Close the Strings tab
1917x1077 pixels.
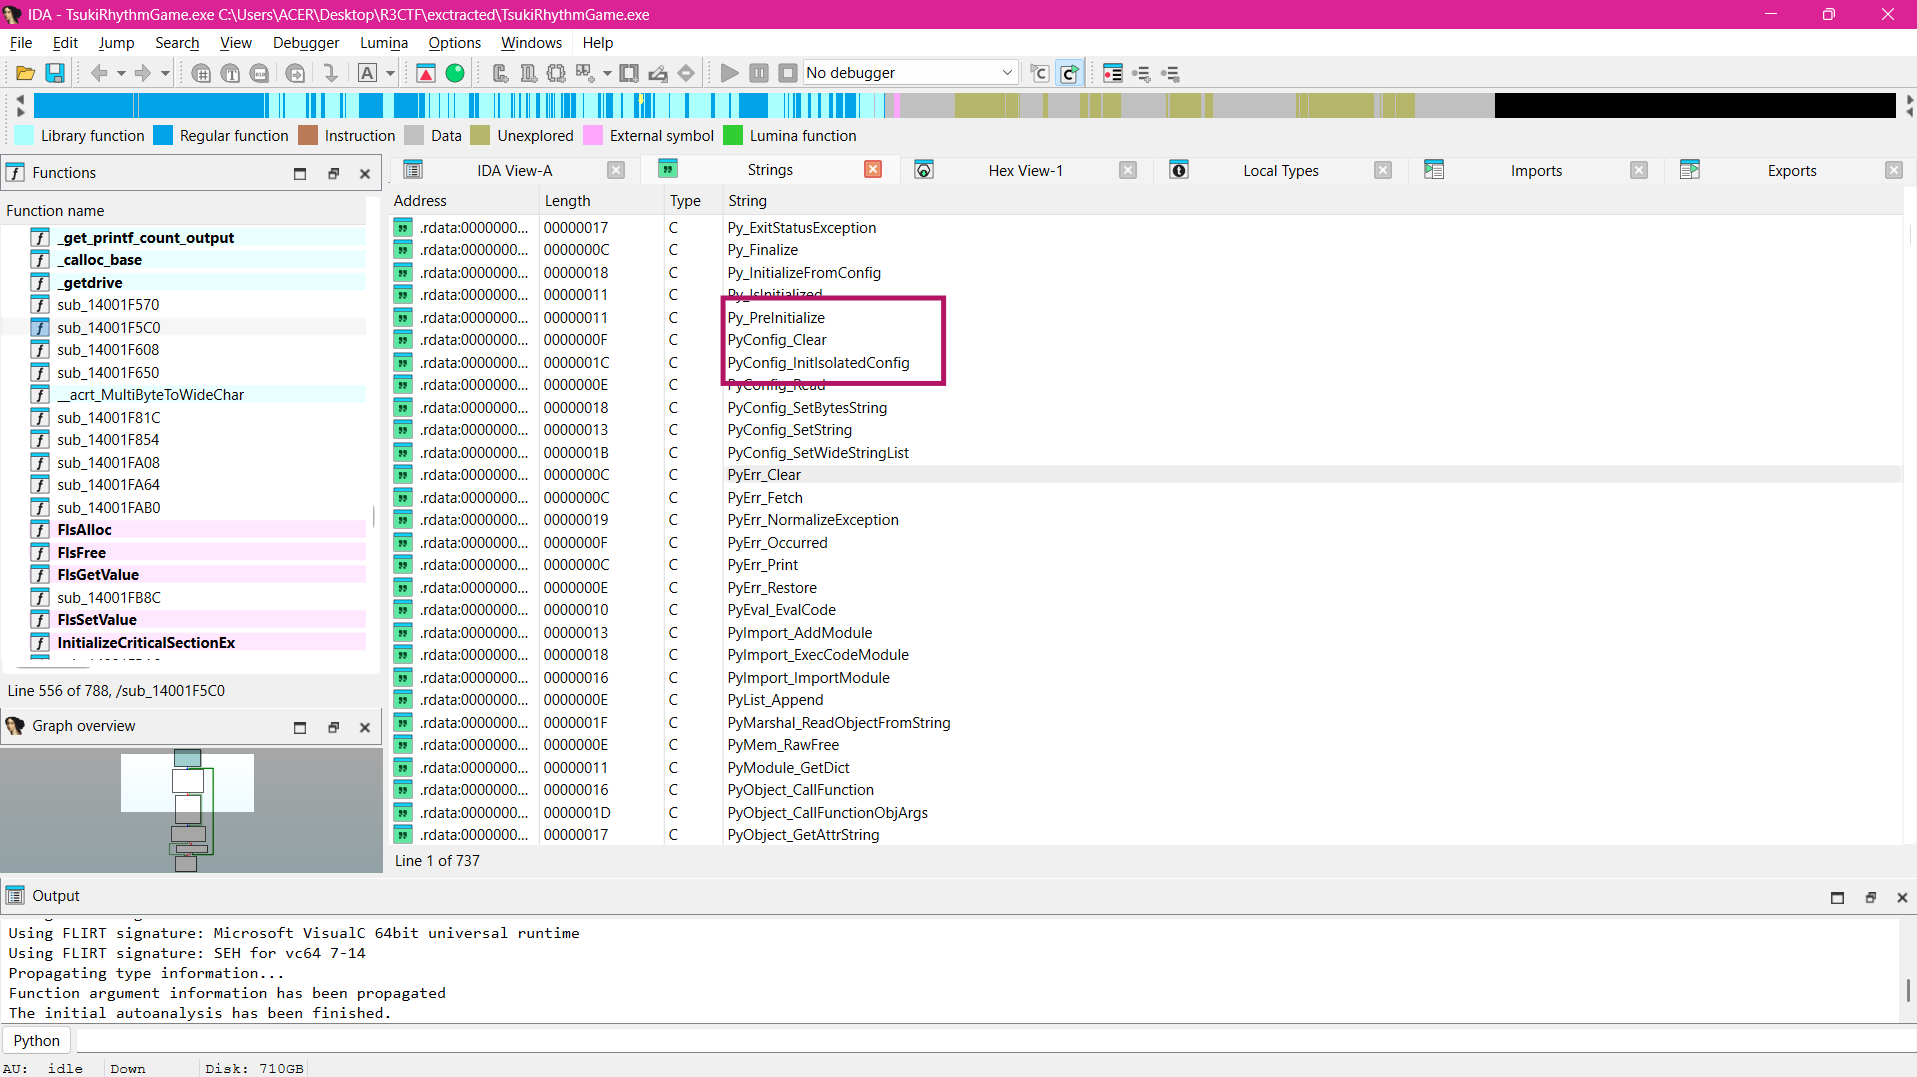coord(873,170)
